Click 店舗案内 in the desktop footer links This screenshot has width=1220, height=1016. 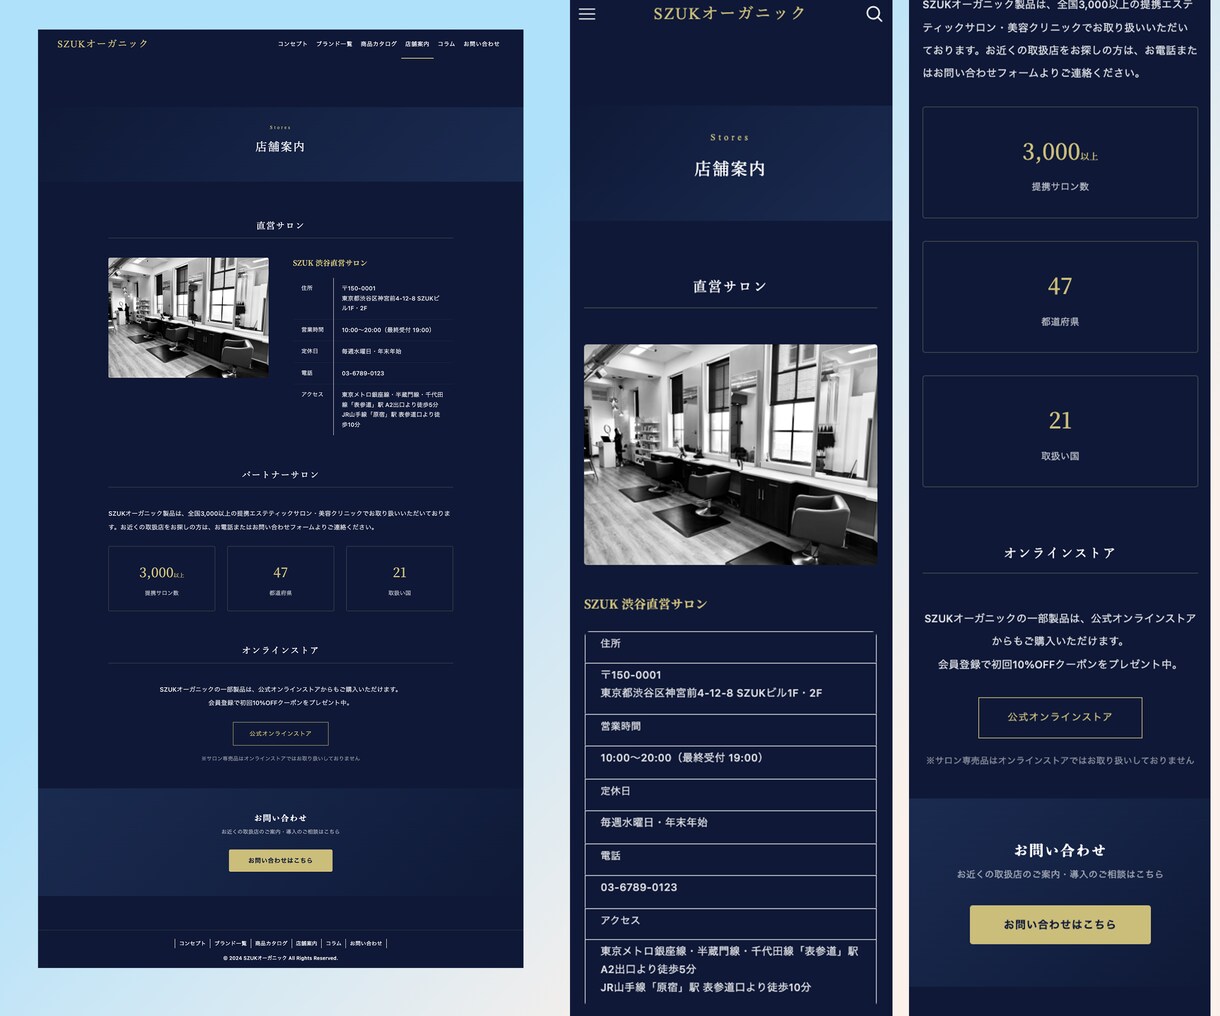[306, 943]
